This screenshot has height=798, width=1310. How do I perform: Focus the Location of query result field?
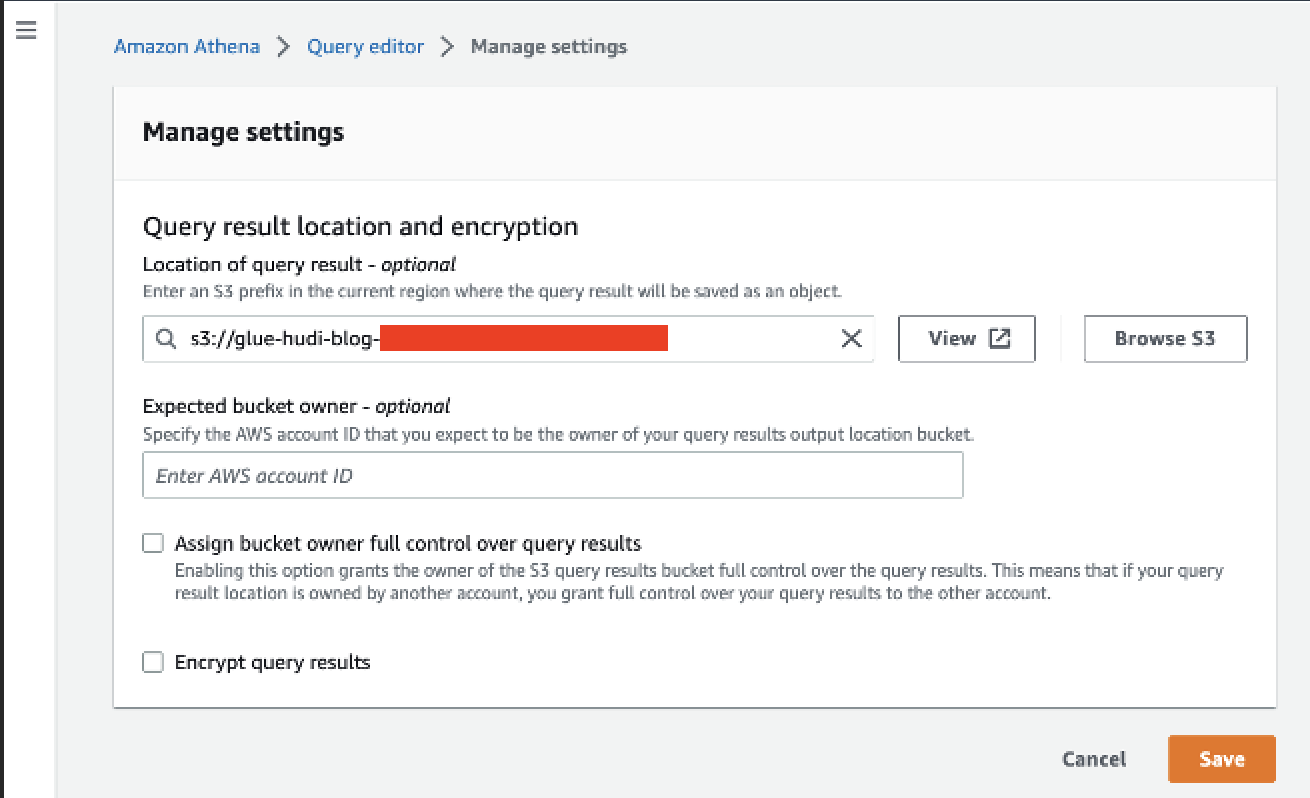(520, 339)
